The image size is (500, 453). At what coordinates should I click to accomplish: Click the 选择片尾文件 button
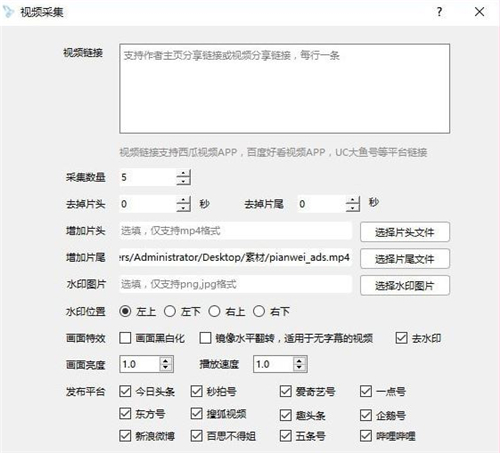[405, 259]
